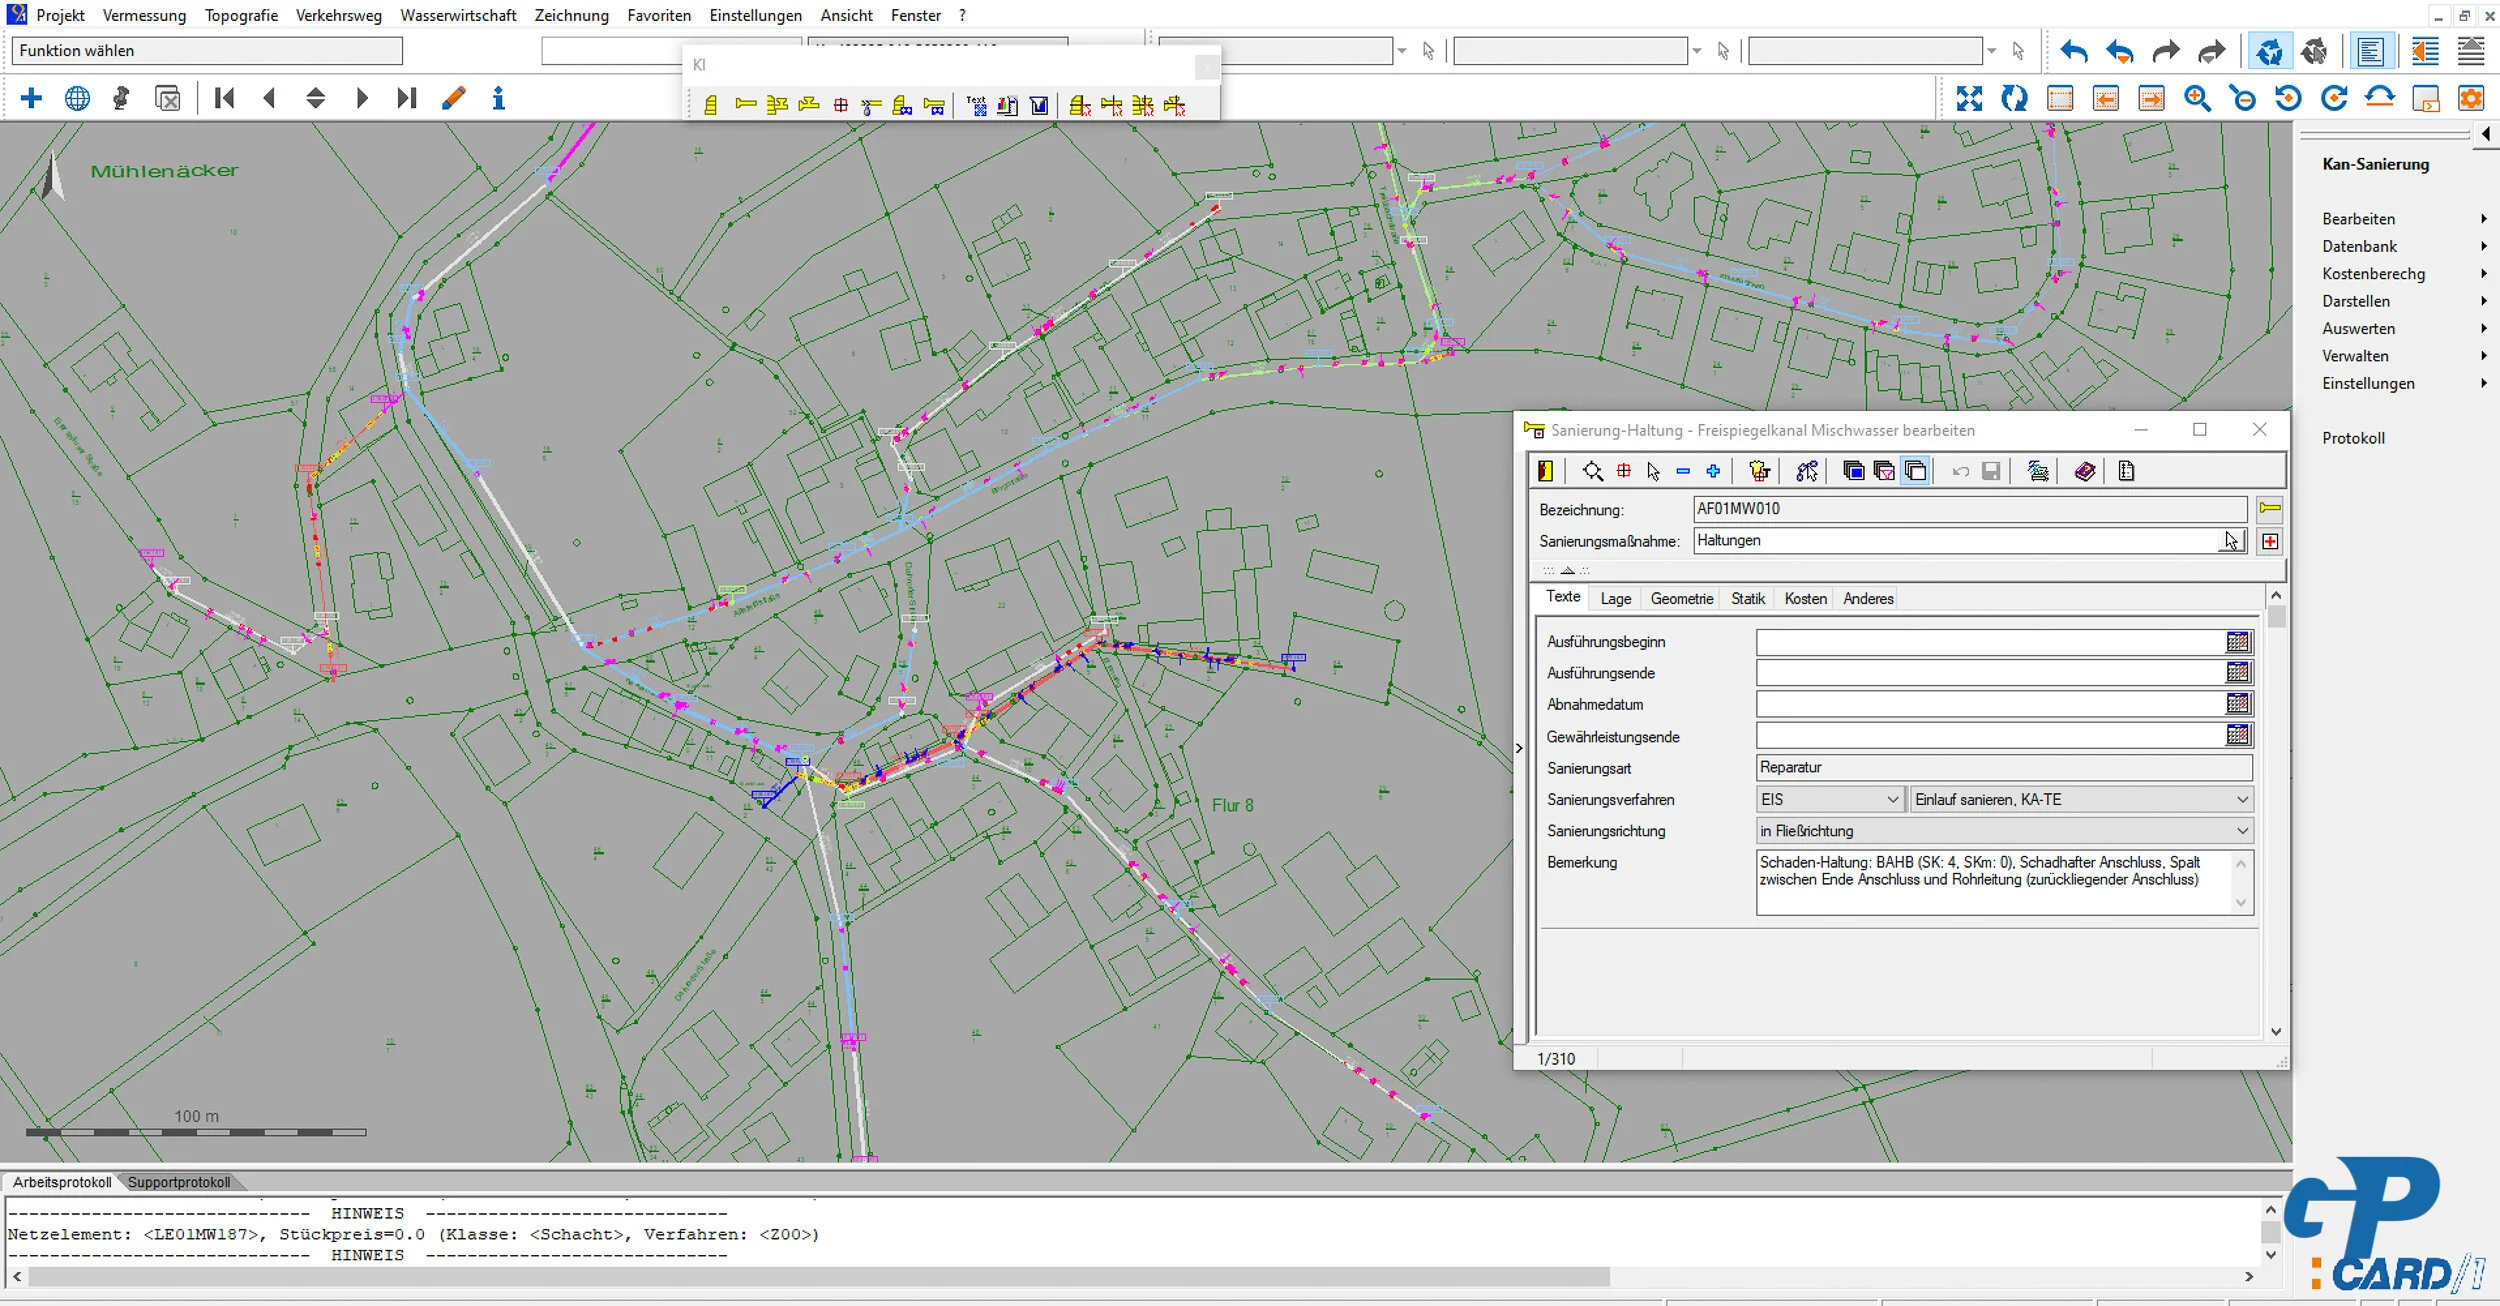Switch to the Geometrie tab
Image resolution: width=2500 pixels, height=1306 pixels.
tap(1681, 598)
